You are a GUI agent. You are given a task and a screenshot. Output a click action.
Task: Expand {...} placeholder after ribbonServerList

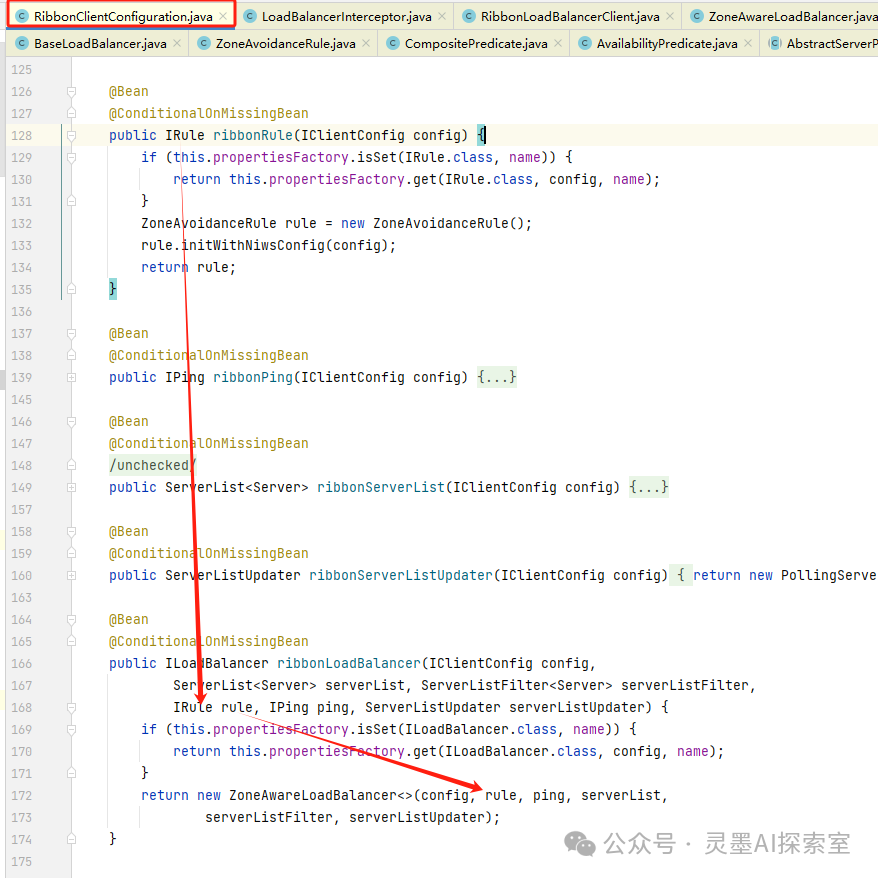click(x=648, y=487)
